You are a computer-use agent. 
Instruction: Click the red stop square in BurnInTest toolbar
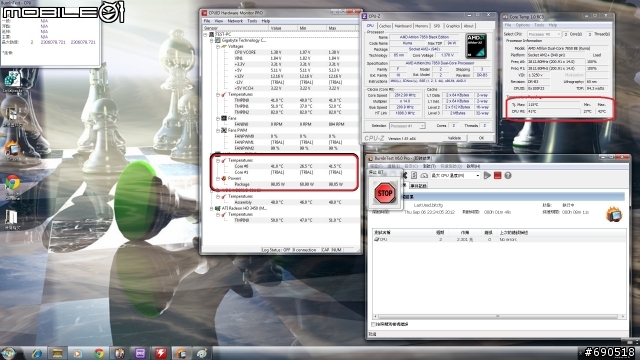point(497,176)
